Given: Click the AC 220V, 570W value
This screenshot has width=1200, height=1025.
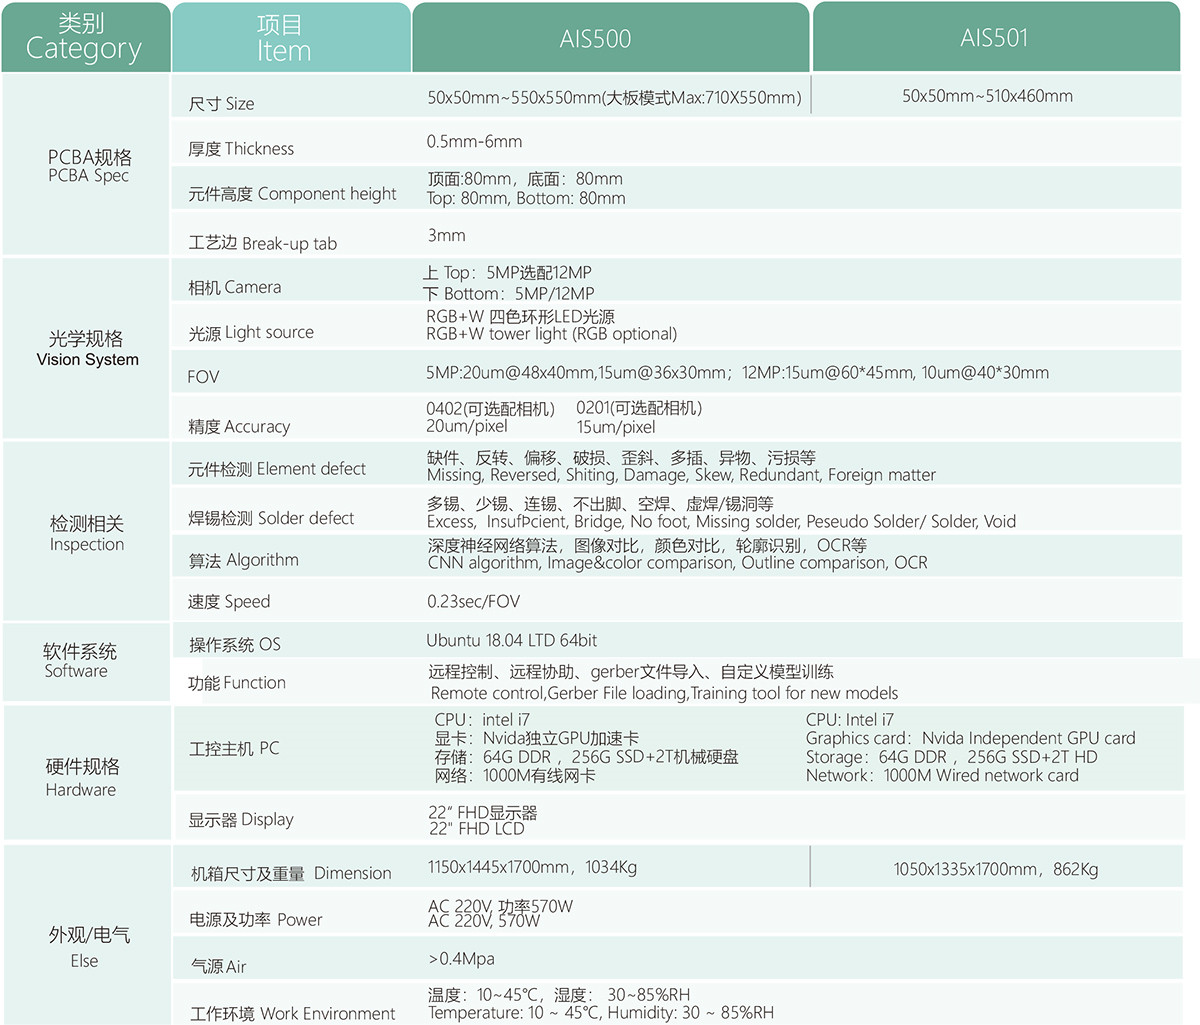Looking at the screenshot, I should pyautogui.click(x=484, y=922).
